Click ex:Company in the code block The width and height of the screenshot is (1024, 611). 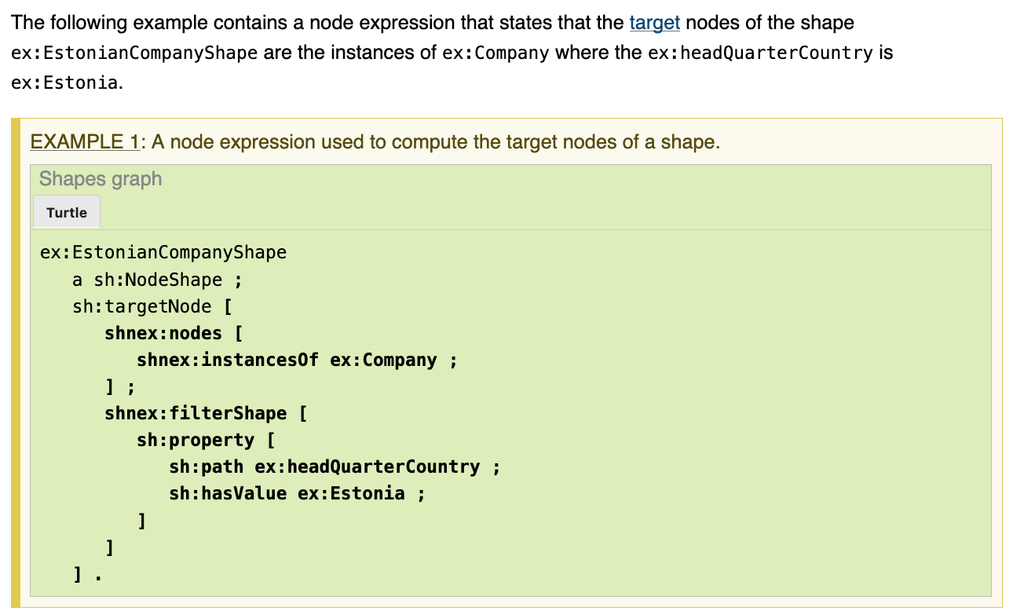(x=383, y=360)
